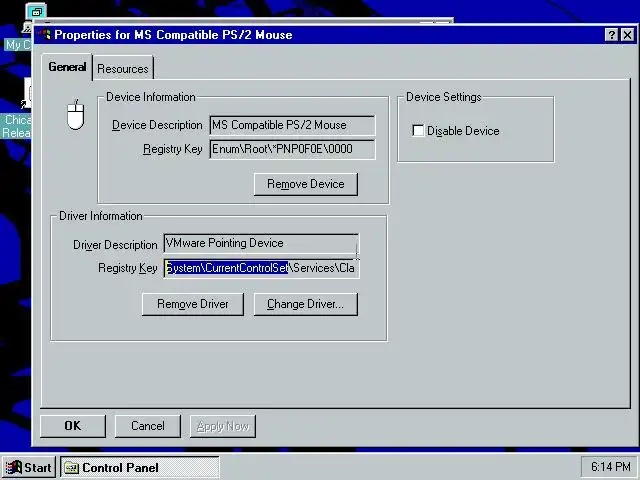Click the Driver Description field

tap(261, 244)
